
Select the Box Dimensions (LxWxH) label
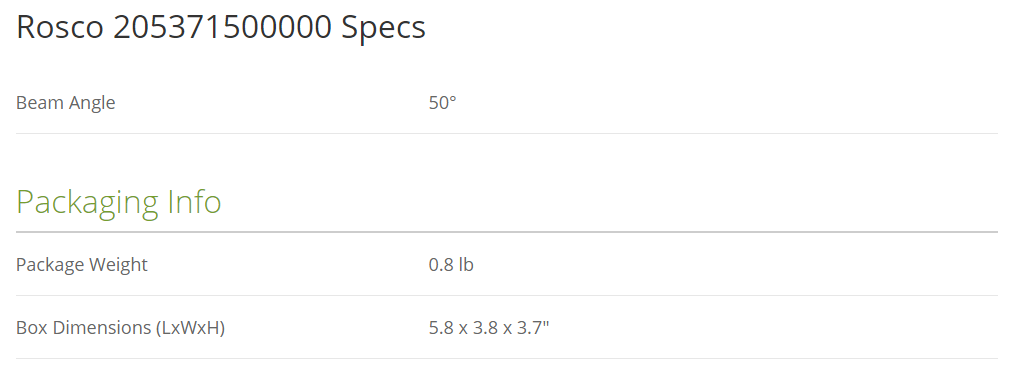pos(121,327)
